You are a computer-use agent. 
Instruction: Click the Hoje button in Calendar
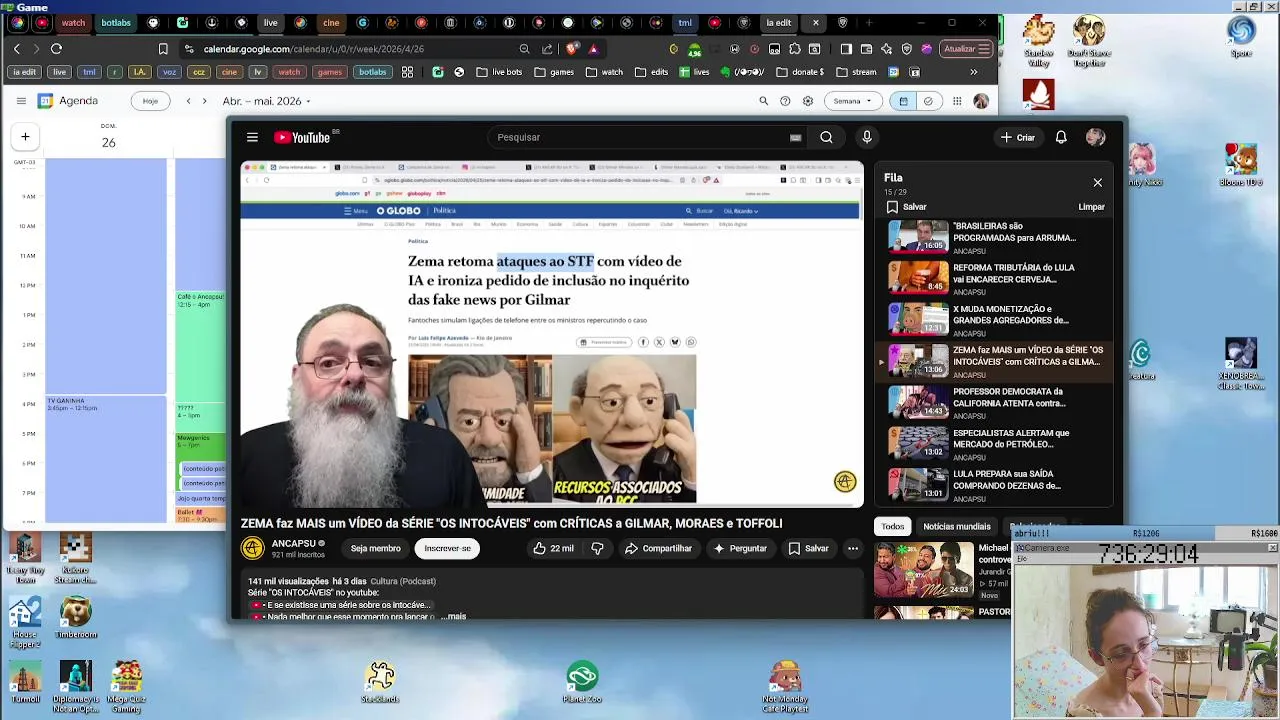click(x=150, y=101)
